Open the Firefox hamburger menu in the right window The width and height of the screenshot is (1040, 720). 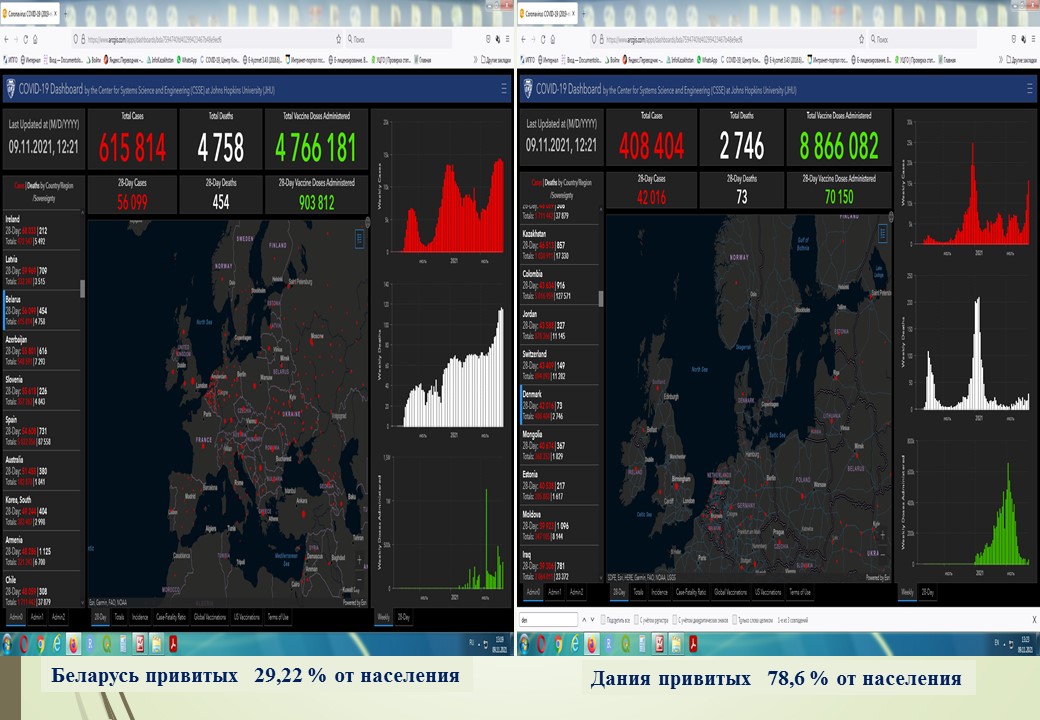pyautogui.click(x=1033, y=39)
